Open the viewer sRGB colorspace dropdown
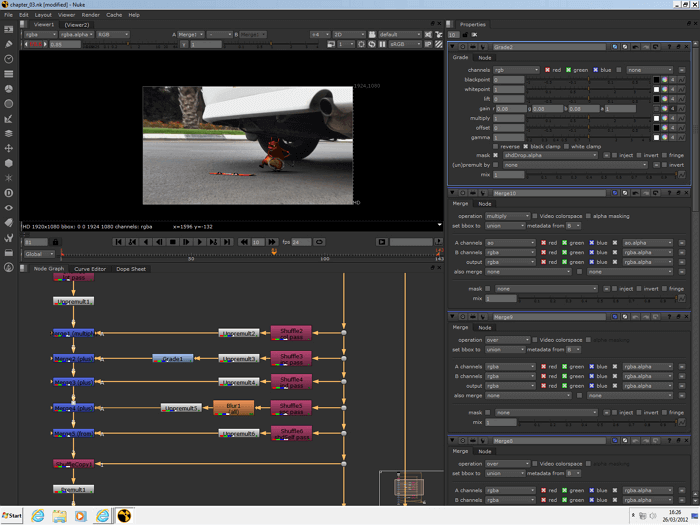Image resolution: width=700 pixels, height=525 pixels. 403,44
